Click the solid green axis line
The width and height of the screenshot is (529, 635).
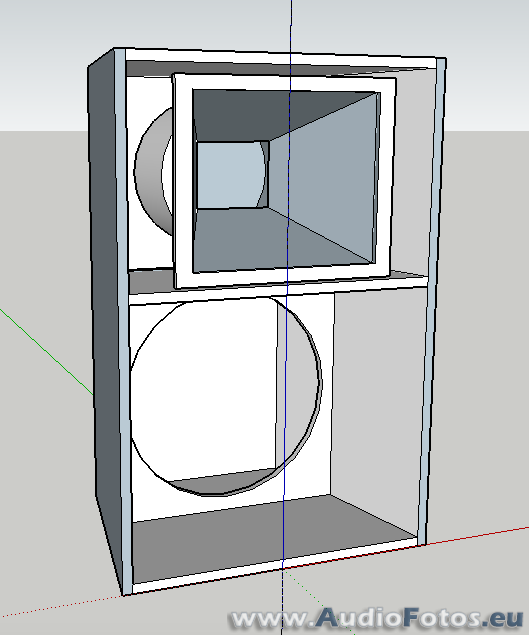[x=47, y=352]
